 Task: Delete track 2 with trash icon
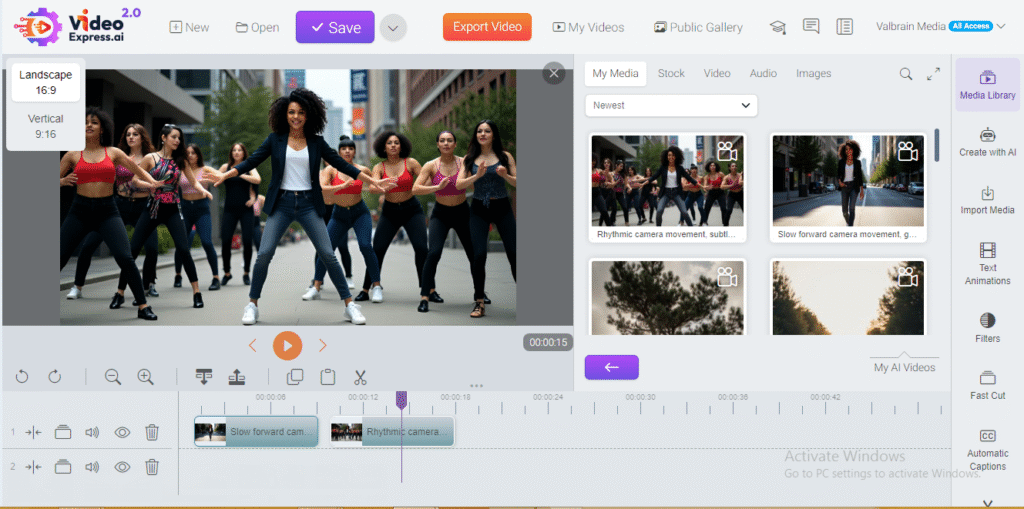152,467
